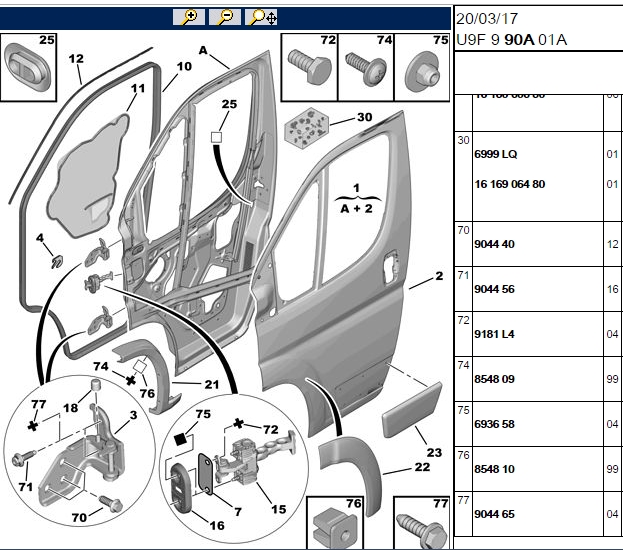Screen dimensions: 623x550
Task: Click part number 6999 LQ
Action: click(495, 154)
